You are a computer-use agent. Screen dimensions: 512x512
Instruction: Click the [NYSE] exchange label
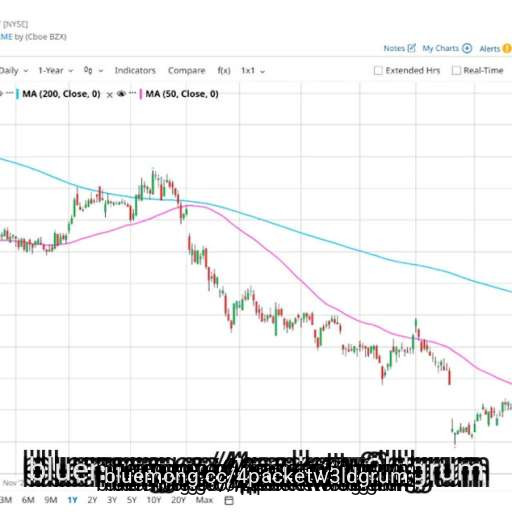click(15, 24)
